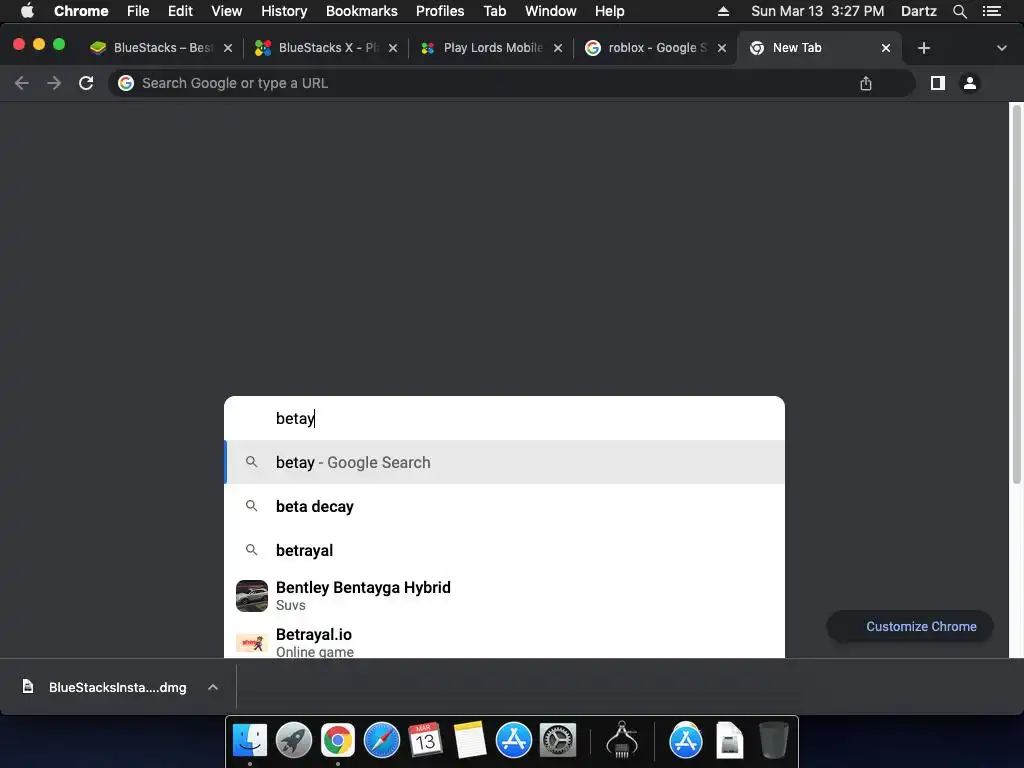This screenshot has width=1024, height=768.
Task: Click the eject icon in menu bar
Action: 723,11
